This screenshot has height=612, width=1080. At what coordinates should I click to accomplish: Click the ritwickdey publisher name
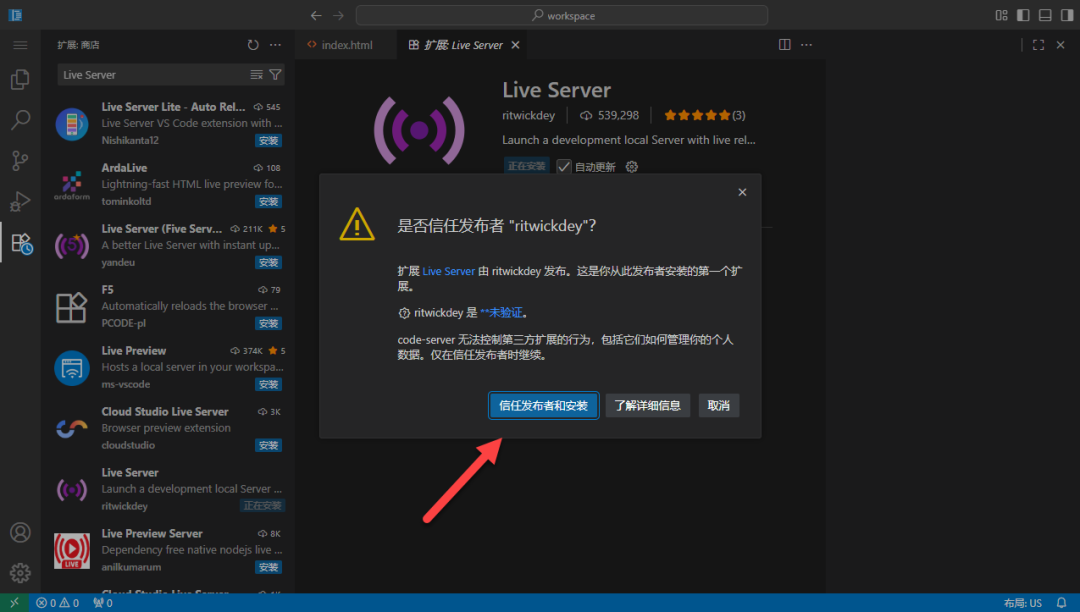point(528,115)
